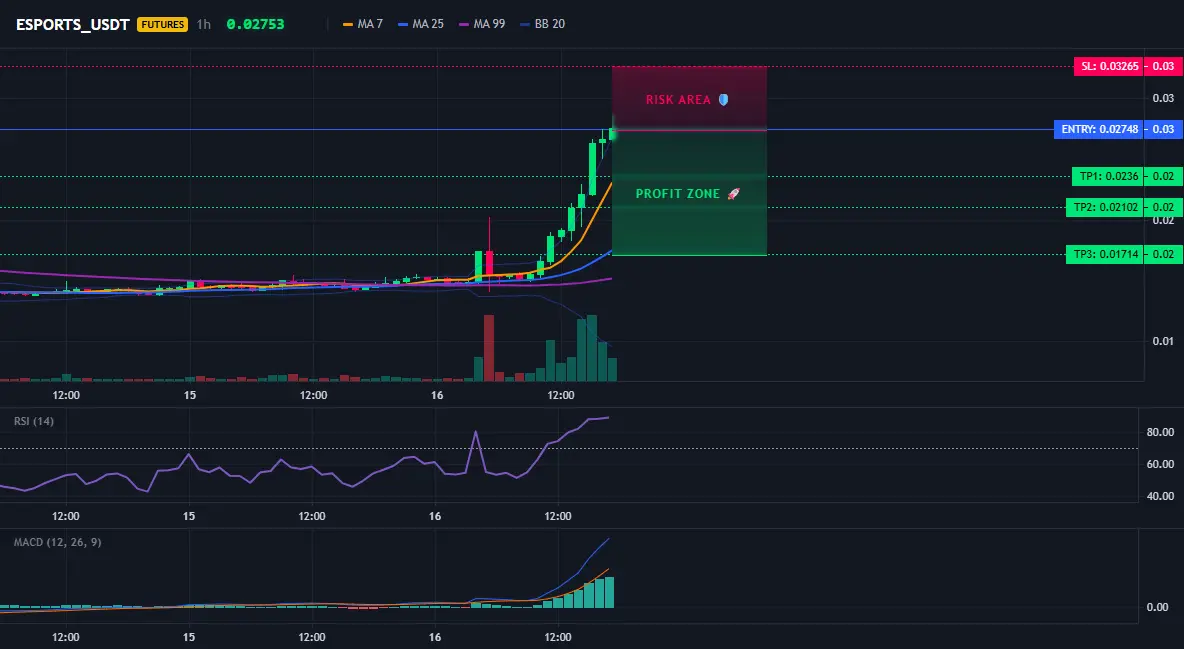Click the yellow FUTURES badge
This screenshot has width=1184, height=649.
pos(162,24)
